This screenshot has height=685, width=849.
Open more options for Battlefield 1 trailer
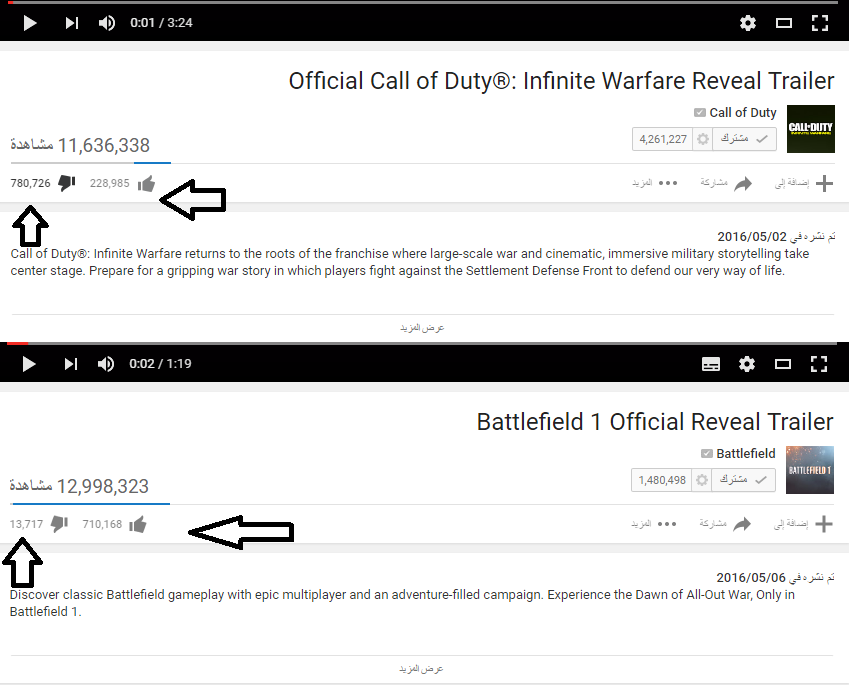[x=654, y=524]
